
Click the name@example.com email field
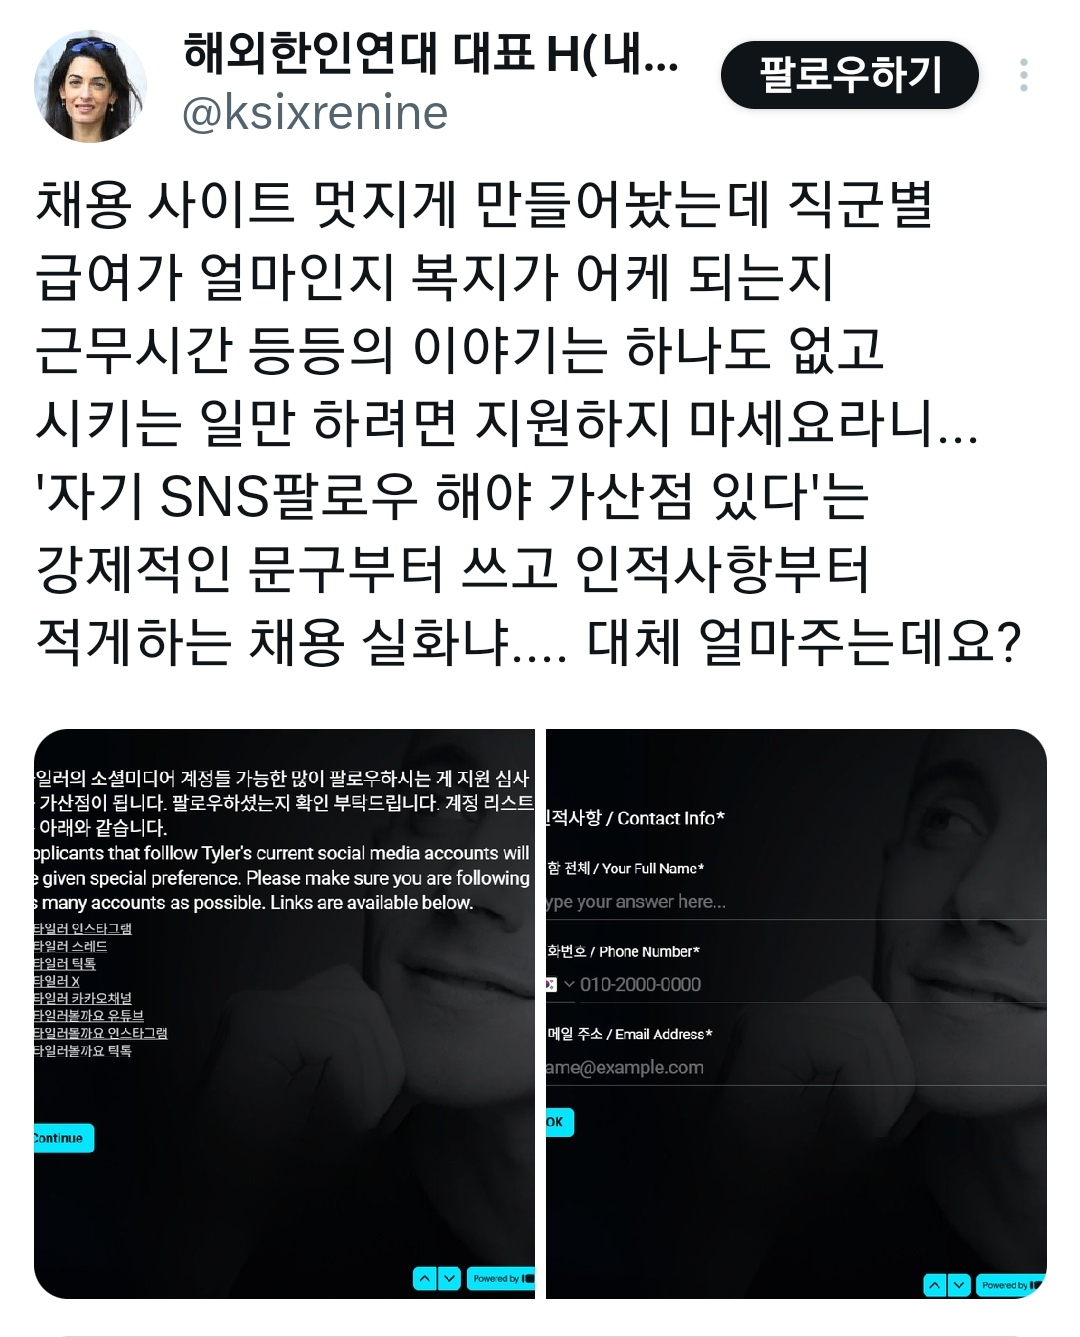click(796, 1068)
